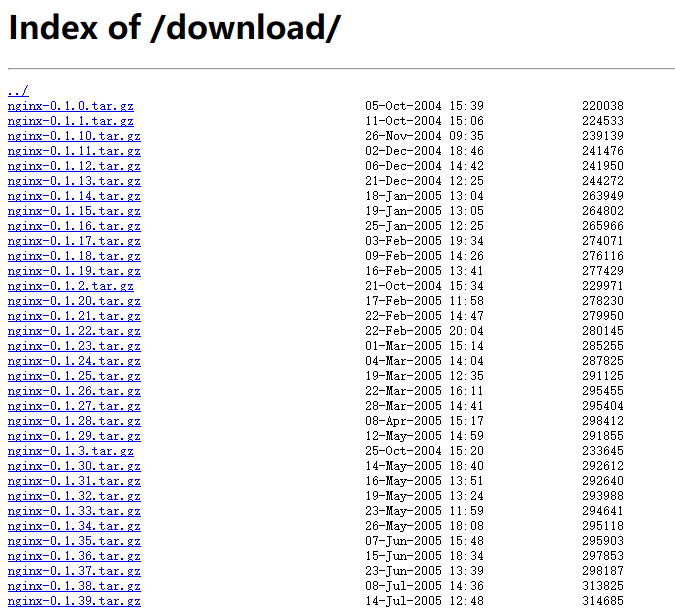Image resolution: width=675 pixels, height=610 pixels.
Task: Download nginx-0.1.3.tar.gz
Action: pos(71,451)
